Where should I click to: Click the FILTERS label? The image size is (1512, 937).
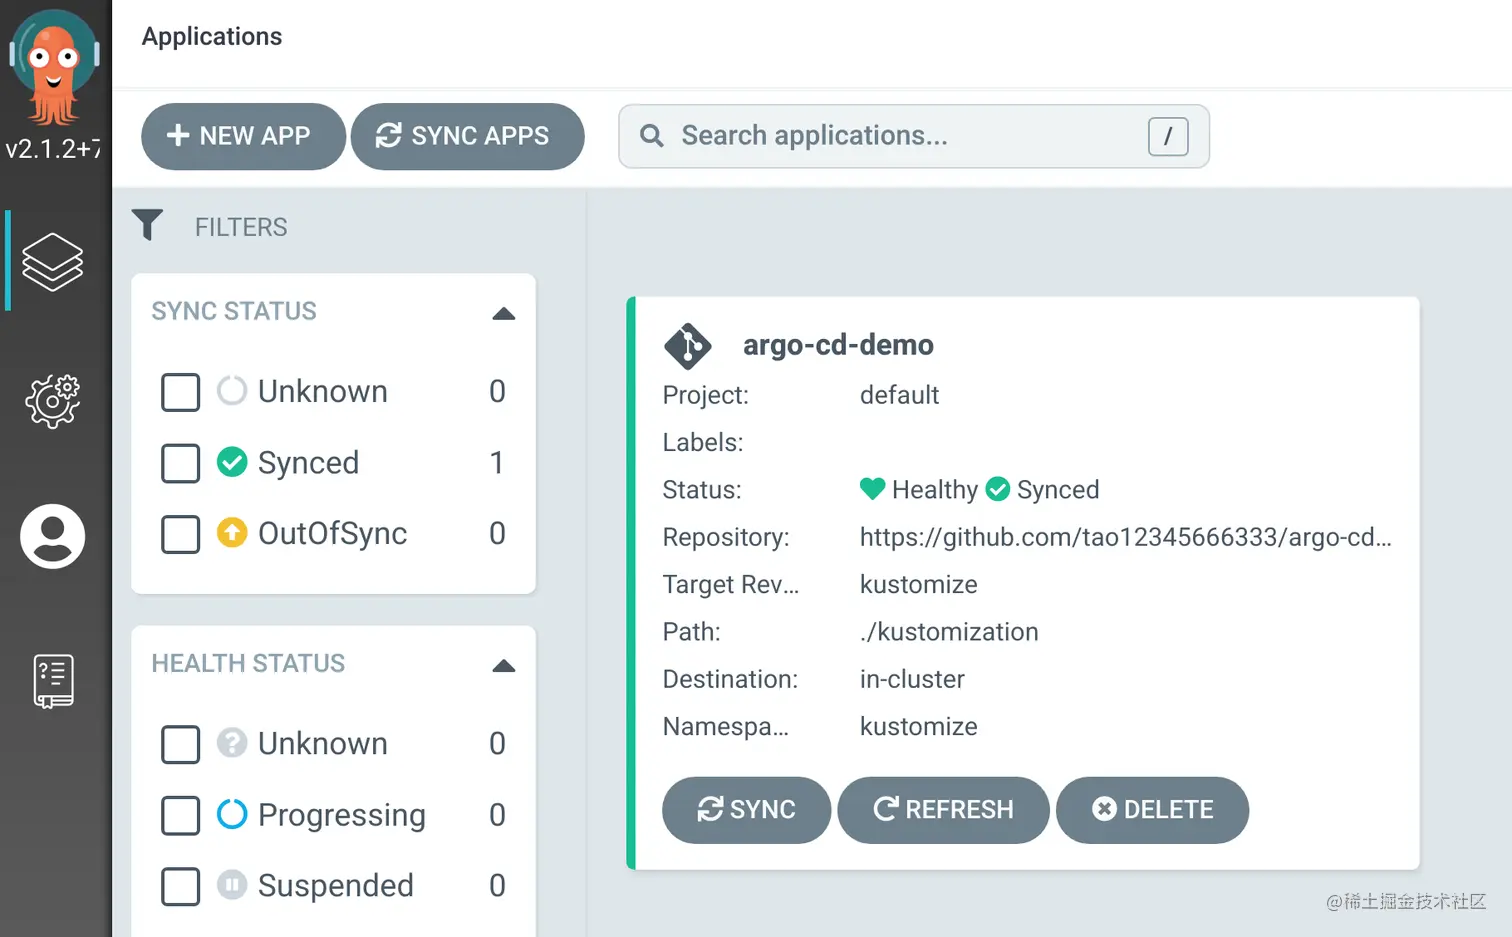241,227
